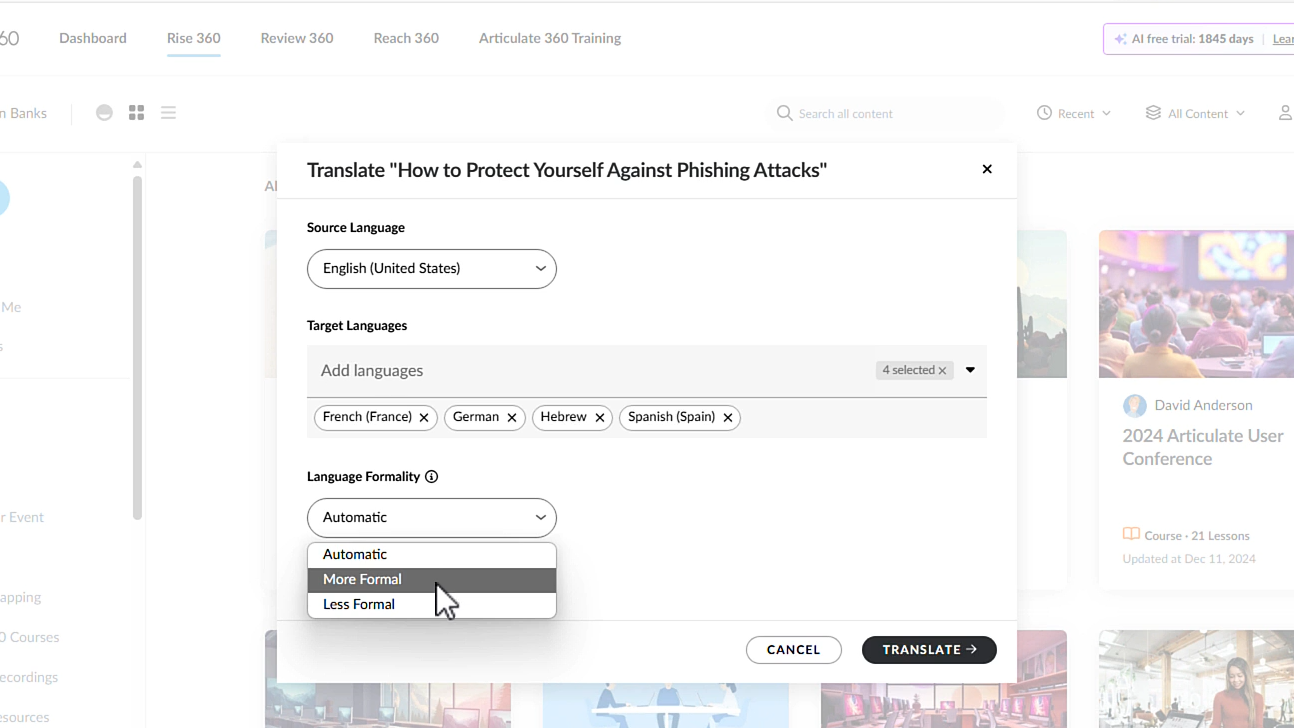Open Language Formality dropdown
Screen dimensions: 1294x728
(431, 518)
